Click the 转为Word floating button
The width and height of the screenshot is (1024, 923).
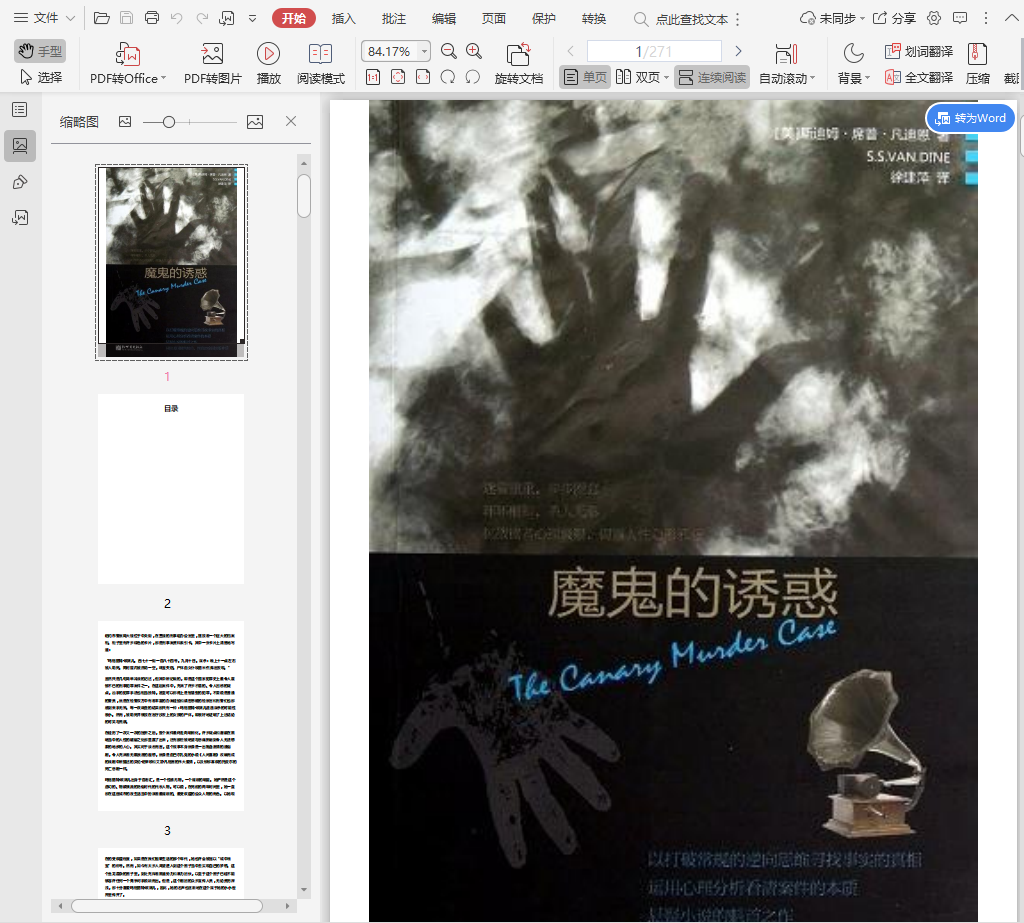click(970, 118)
